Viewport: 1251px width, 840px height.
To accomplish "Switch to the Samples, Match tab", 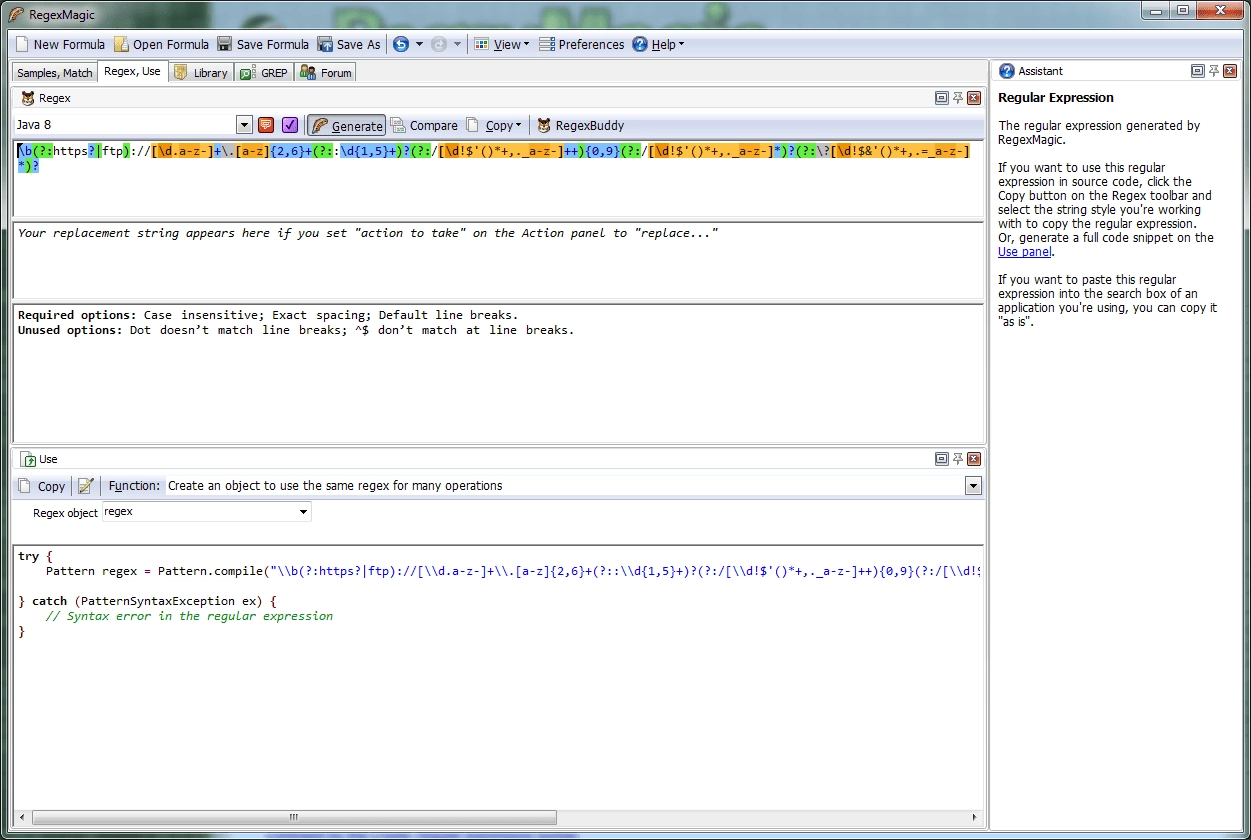I will pyautogui.click(x=54, y=73).
